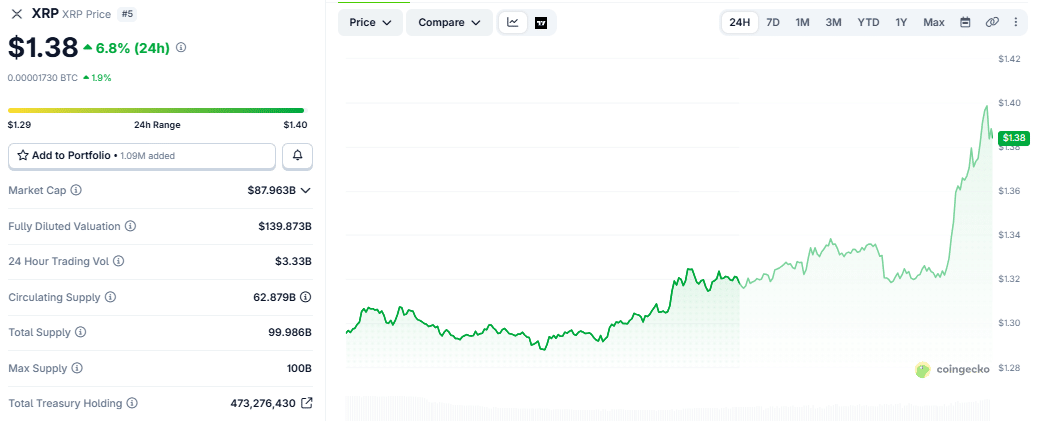
Task: Click the 99.986B total supply value
Action: 288,332
